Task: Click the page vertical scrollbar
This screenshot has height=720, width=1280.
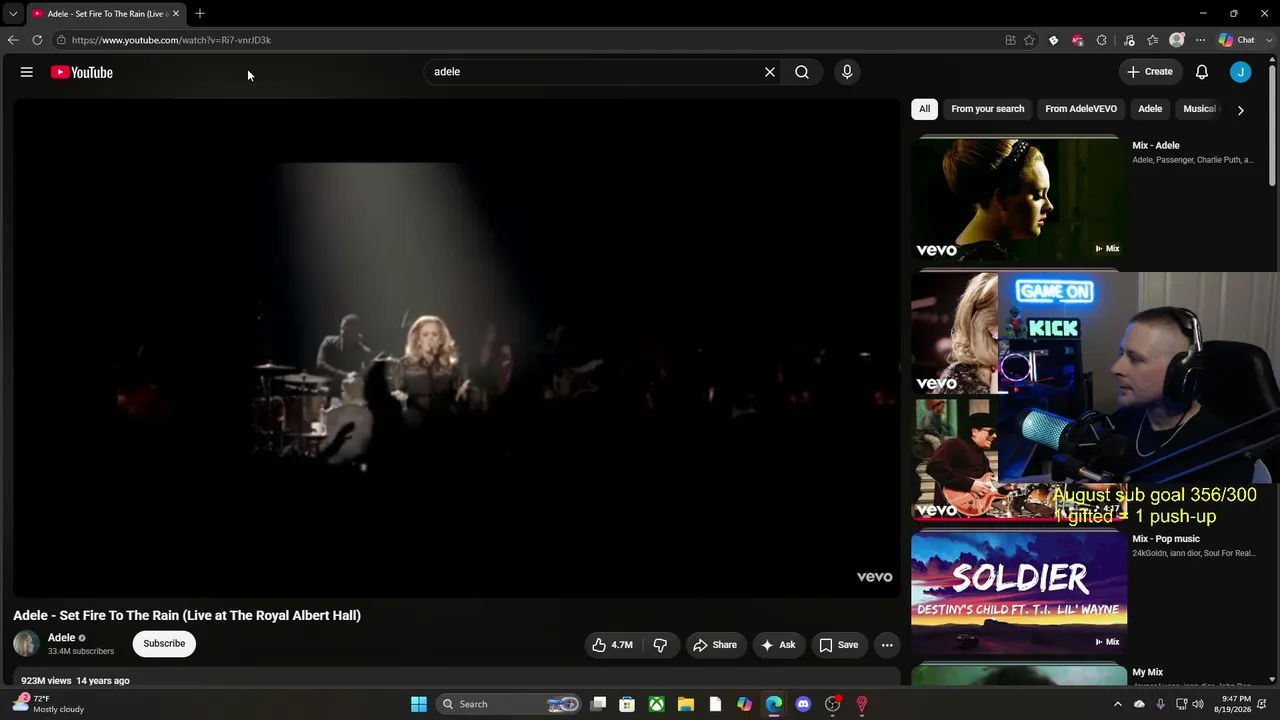Action: click(1272, 125)
